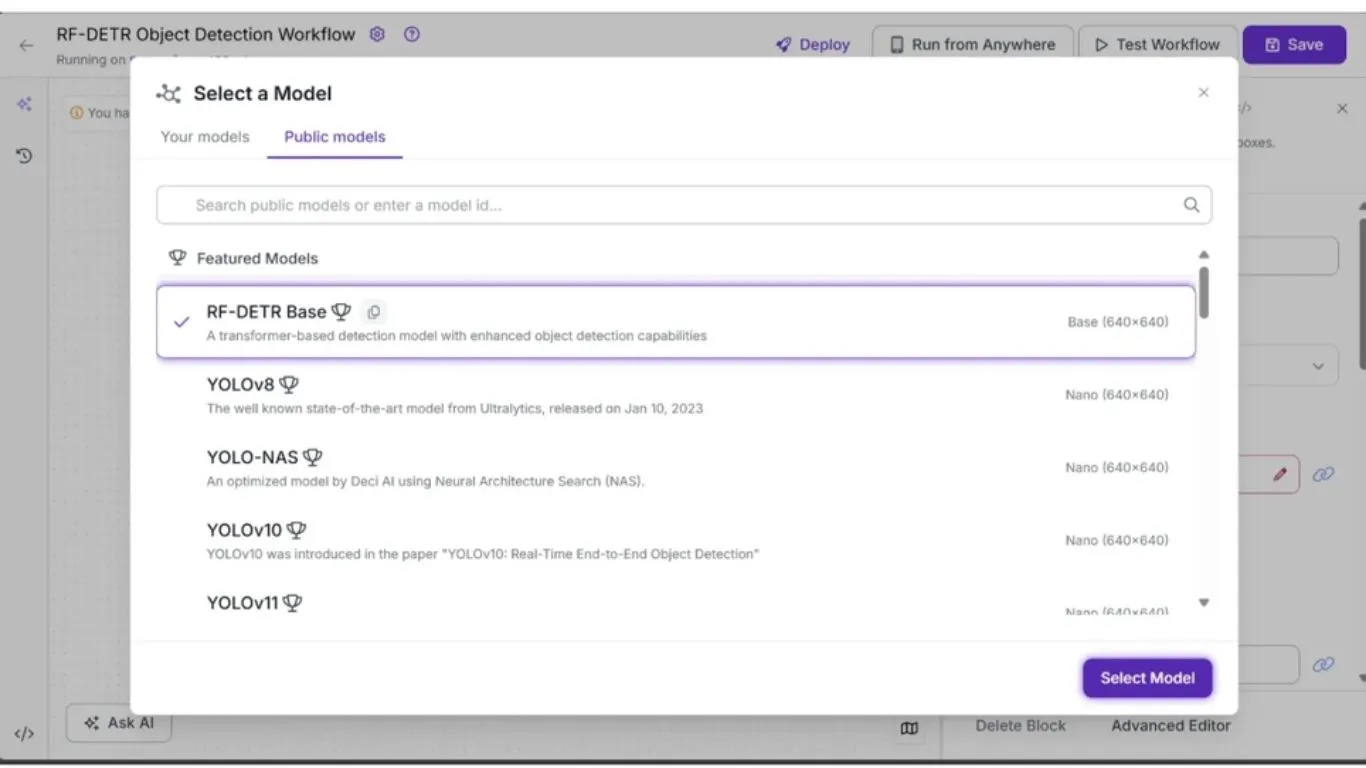Close the block configuration side panel

pos(1342,108)
